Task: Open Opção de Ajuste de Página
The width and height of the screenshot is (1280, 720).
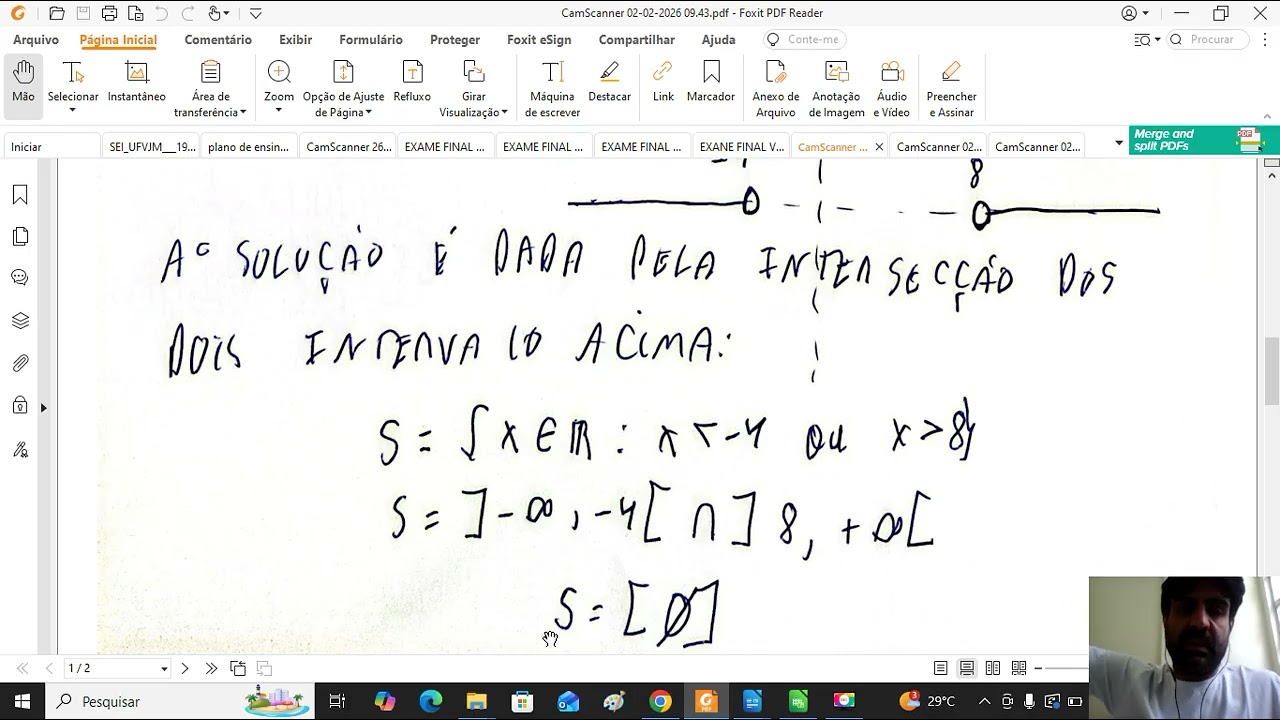Action: [343, 89]
